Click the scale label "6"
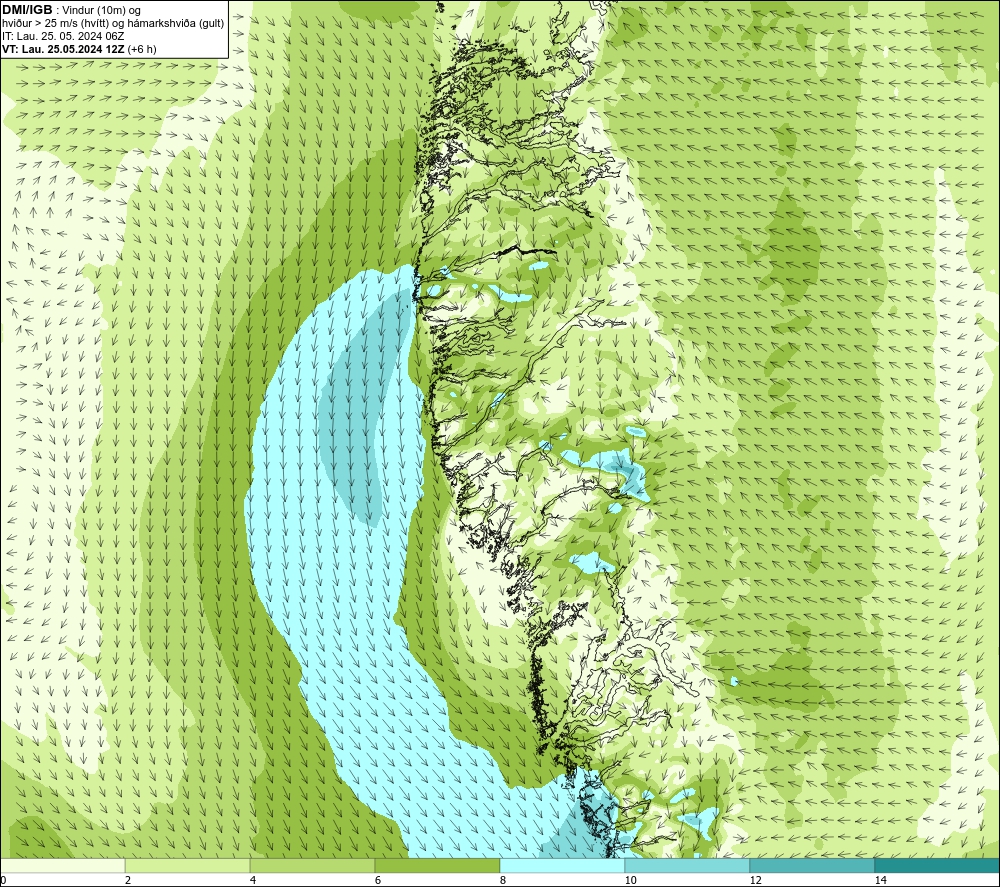 (378, 880)
